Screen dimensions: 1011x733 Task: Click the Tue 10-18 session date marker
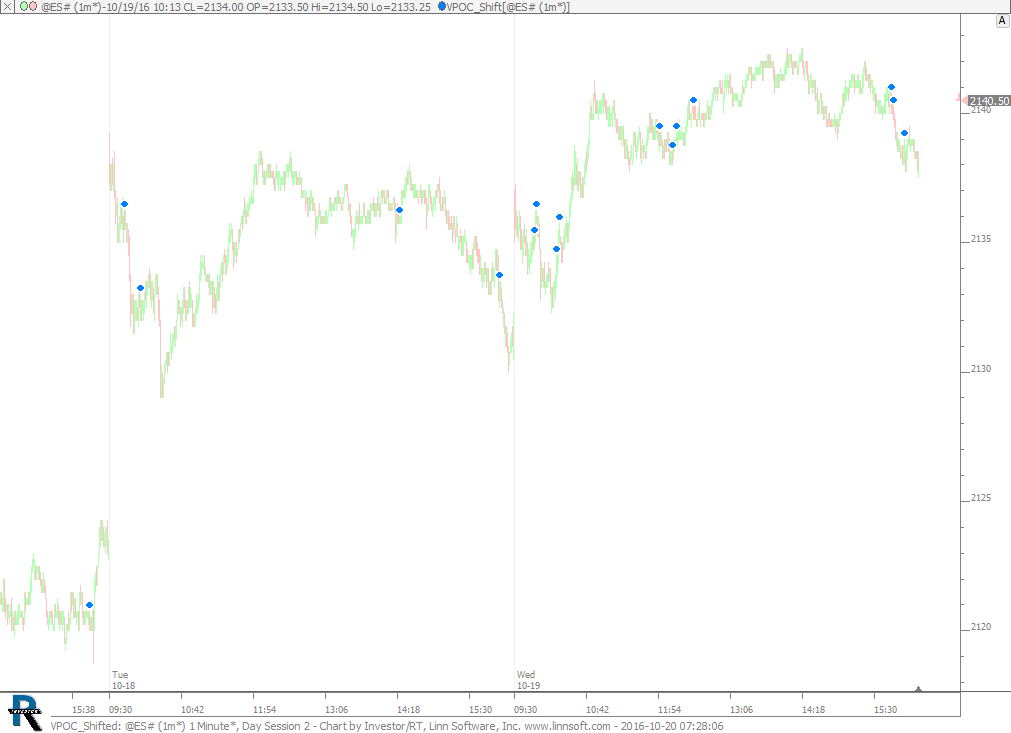point(123,680)
